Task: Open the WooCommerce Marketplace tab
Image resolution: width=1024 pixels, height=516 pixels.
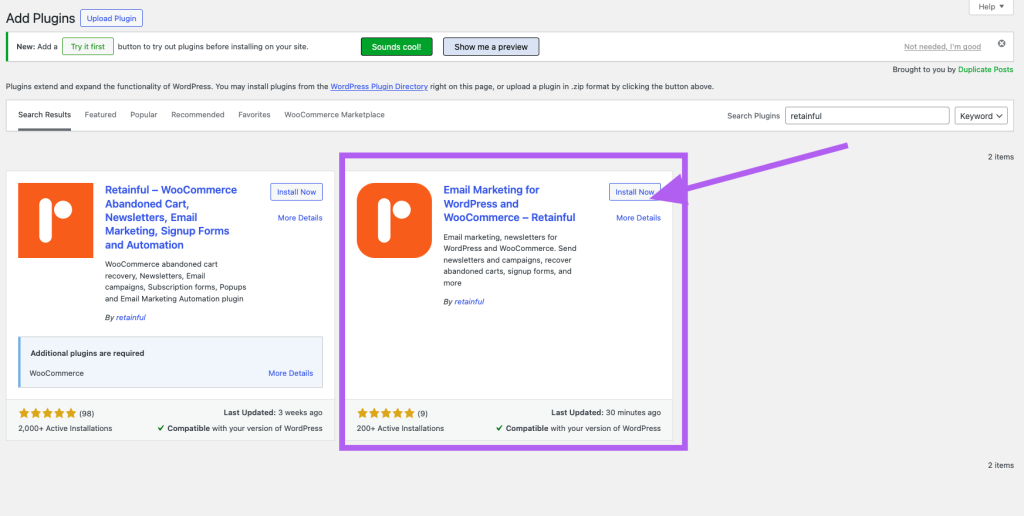Action: (334, 115)
